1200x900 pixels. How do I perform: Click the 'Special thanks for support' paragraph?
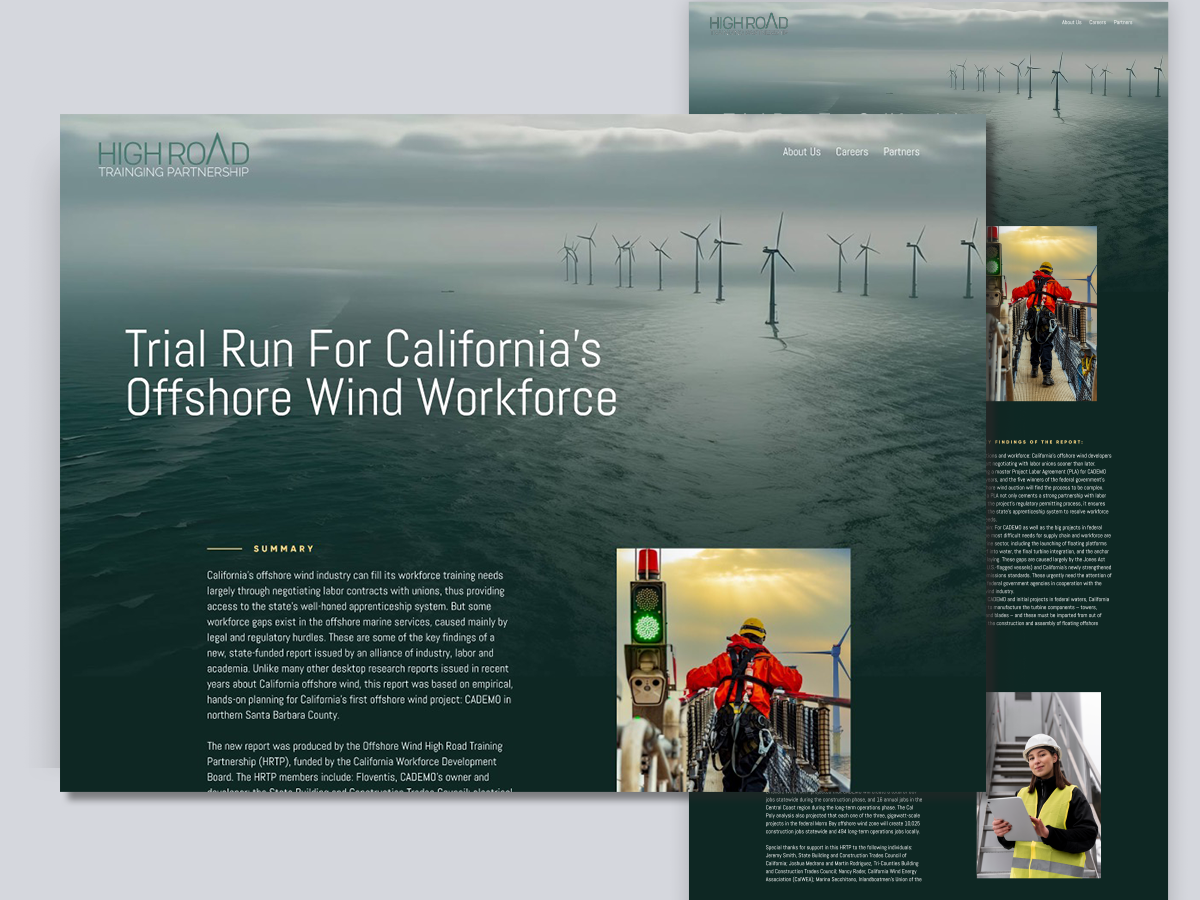pyautogui.click(x=843, y=863)
